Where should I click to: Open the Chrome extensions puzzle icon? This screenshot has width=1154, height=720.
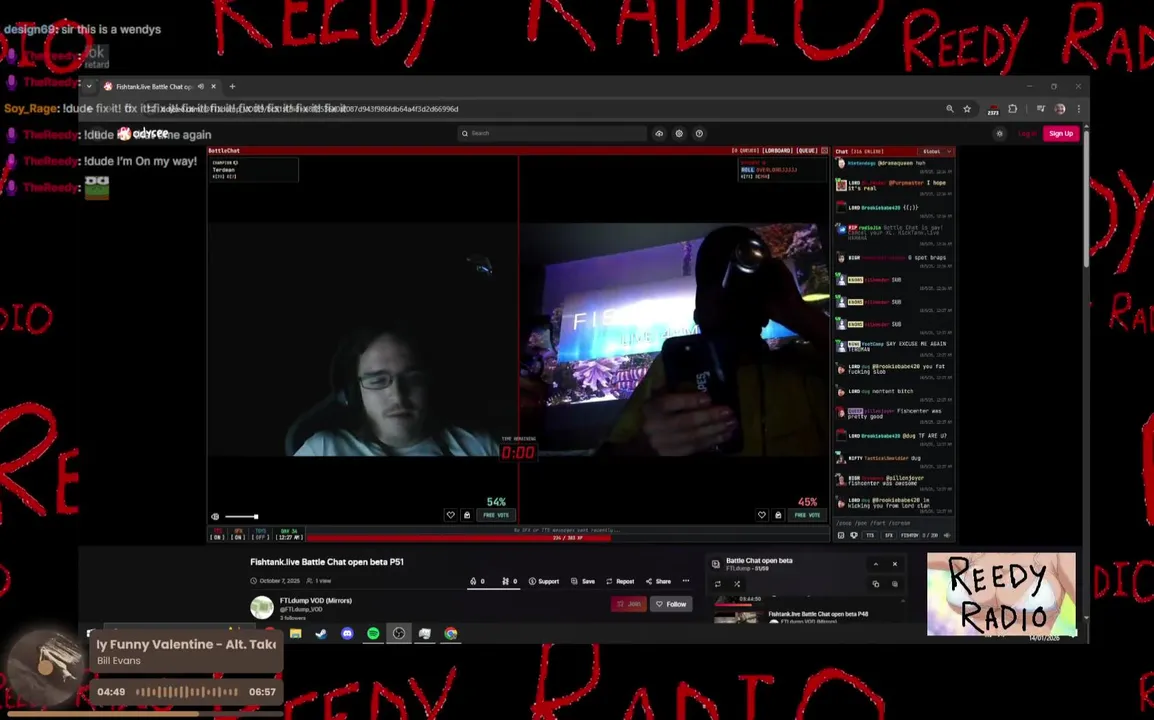1013,109
